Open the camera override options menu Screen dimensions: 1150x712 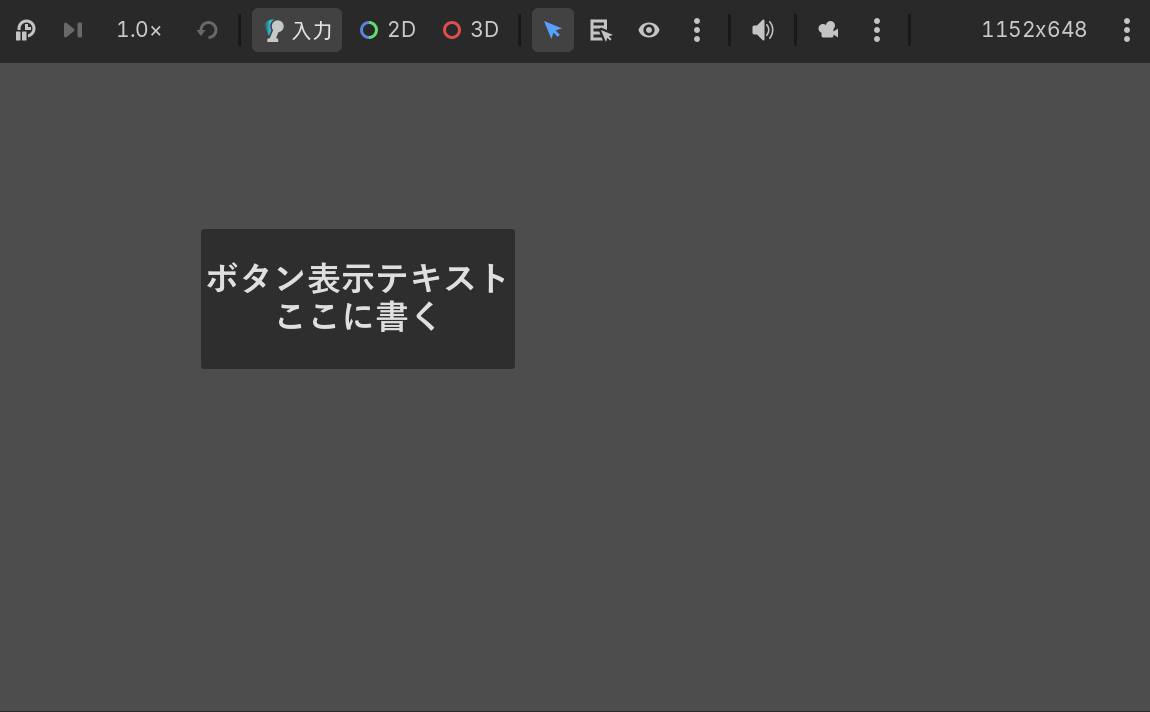876,30
